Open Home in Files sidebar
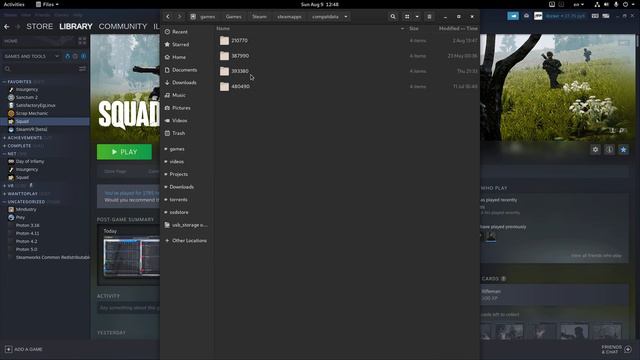This screenshot has height=360, width=640. [x=179, y=57]
